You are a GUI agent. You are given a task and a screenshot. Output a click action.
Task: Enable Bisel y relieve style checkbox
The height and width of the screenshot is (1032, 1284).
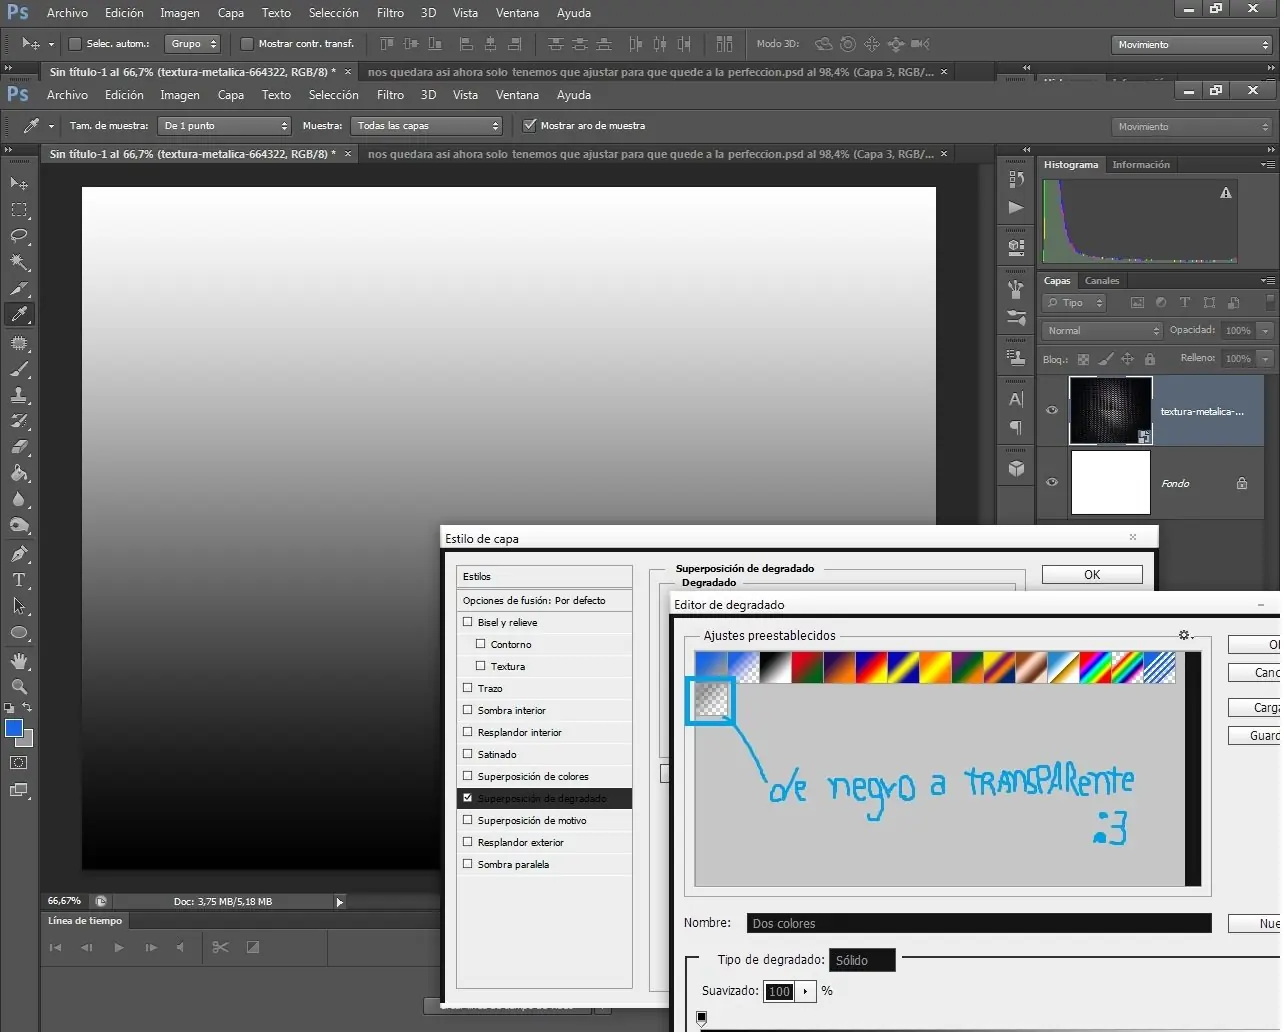tap(467, 622)
